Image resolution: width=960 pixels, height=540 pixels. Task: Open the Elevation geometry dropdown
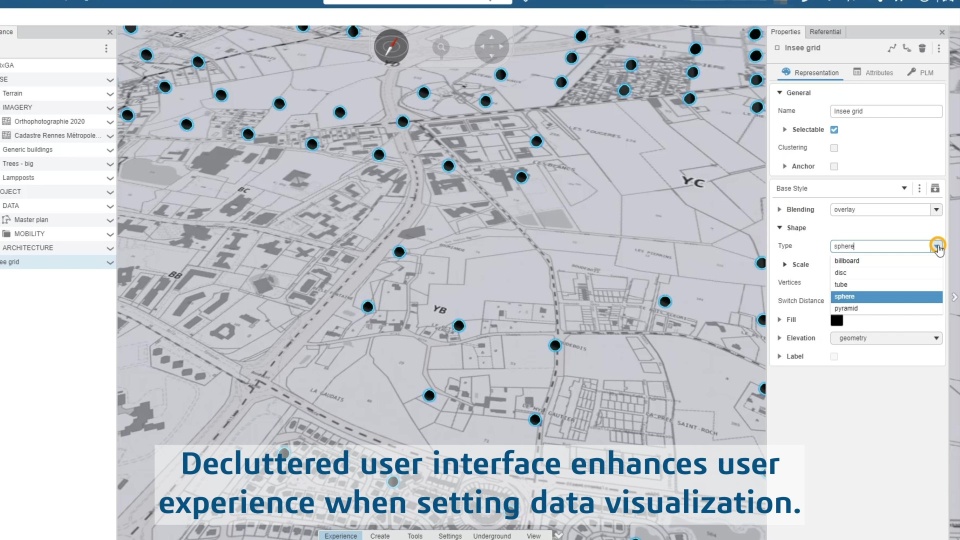(886, 338)
